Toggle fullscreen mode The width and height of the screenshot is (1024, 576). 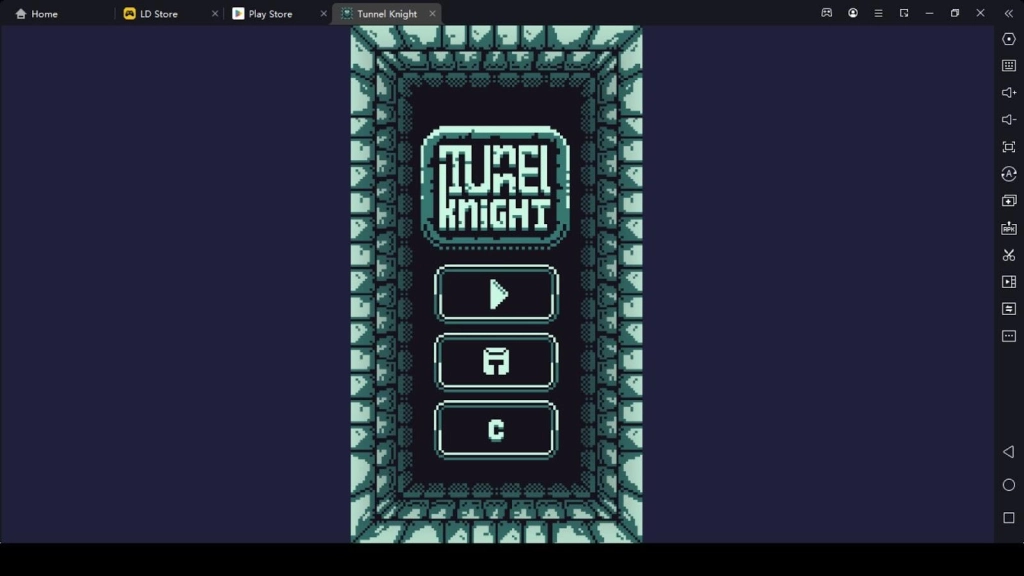coord(1009,146)
